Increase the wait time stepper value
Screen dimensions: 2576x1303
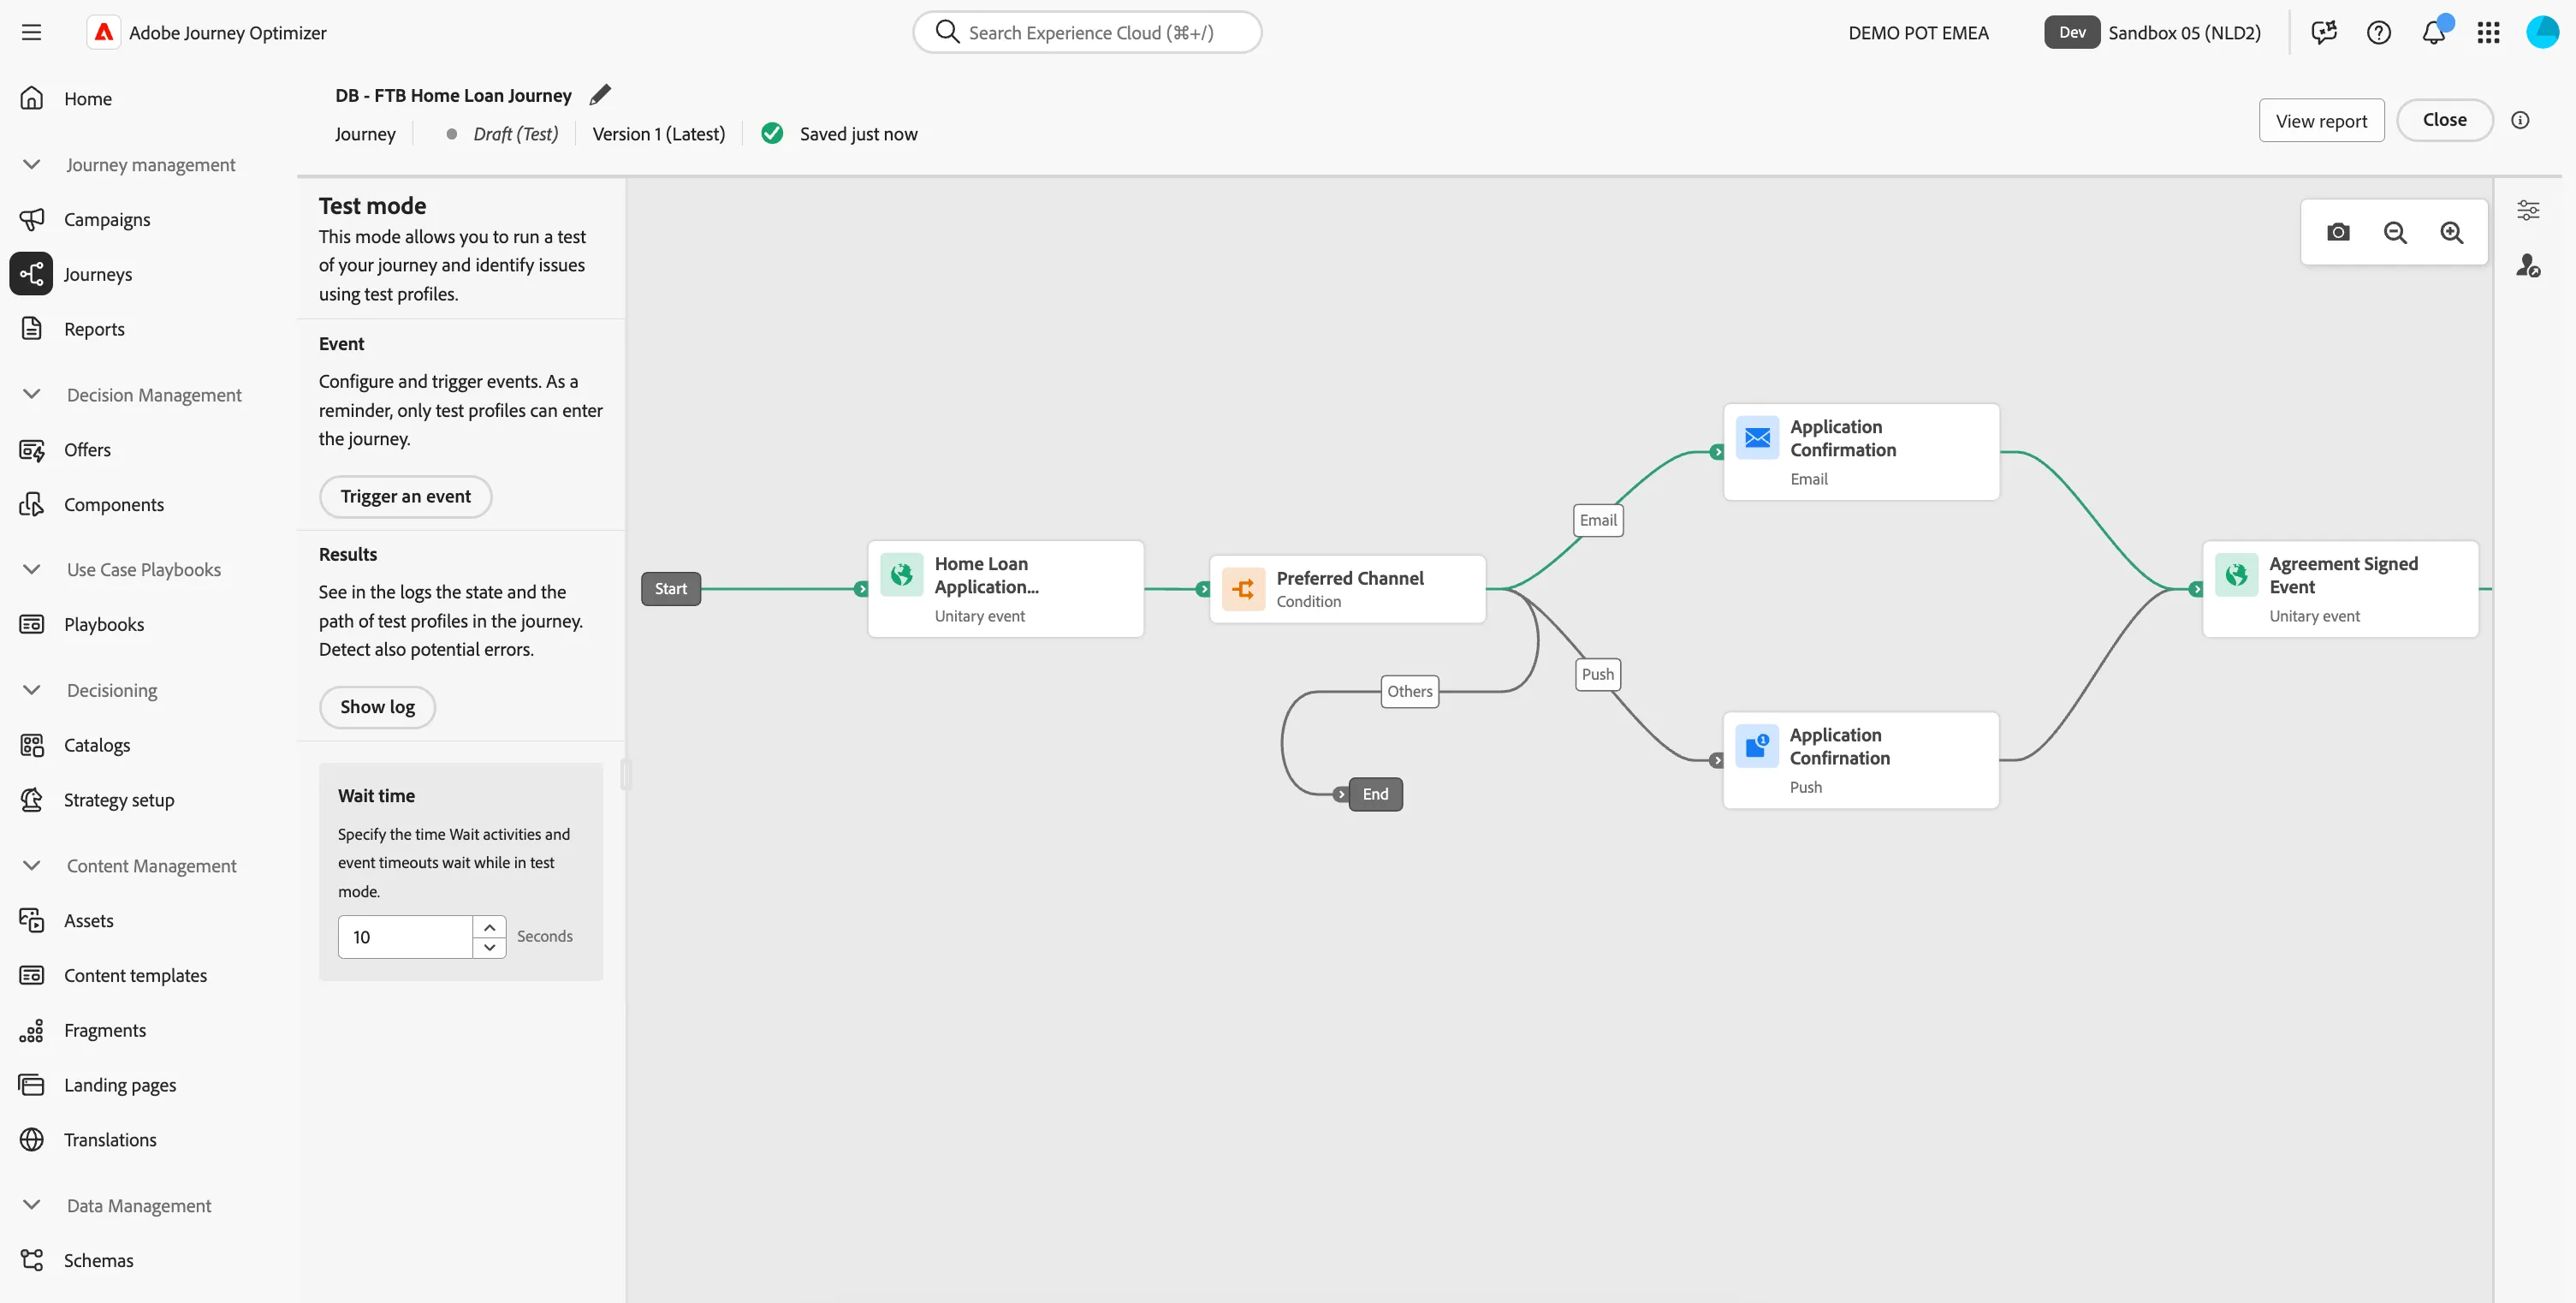coord(489,927)
